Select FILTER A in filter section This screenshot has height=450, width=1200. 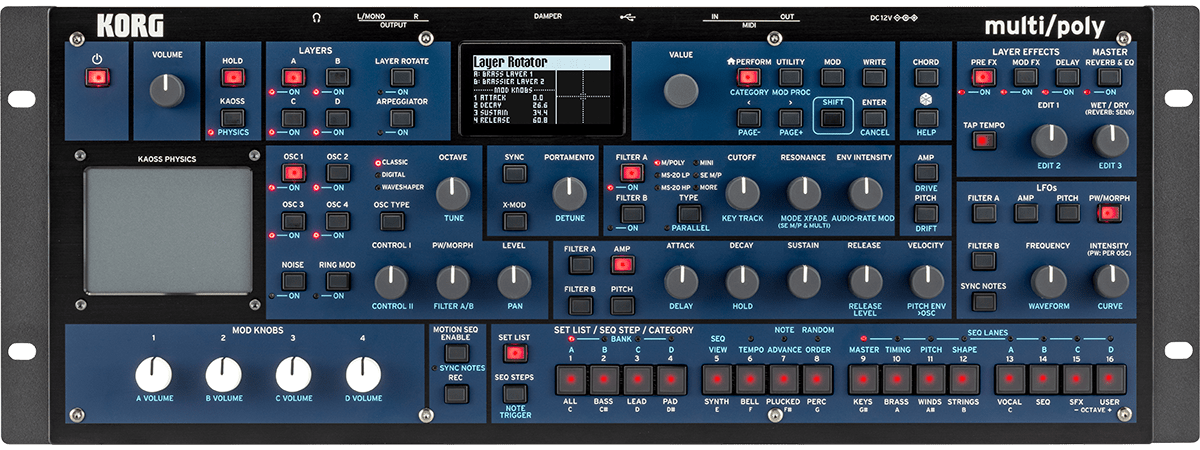click(630, 172)
